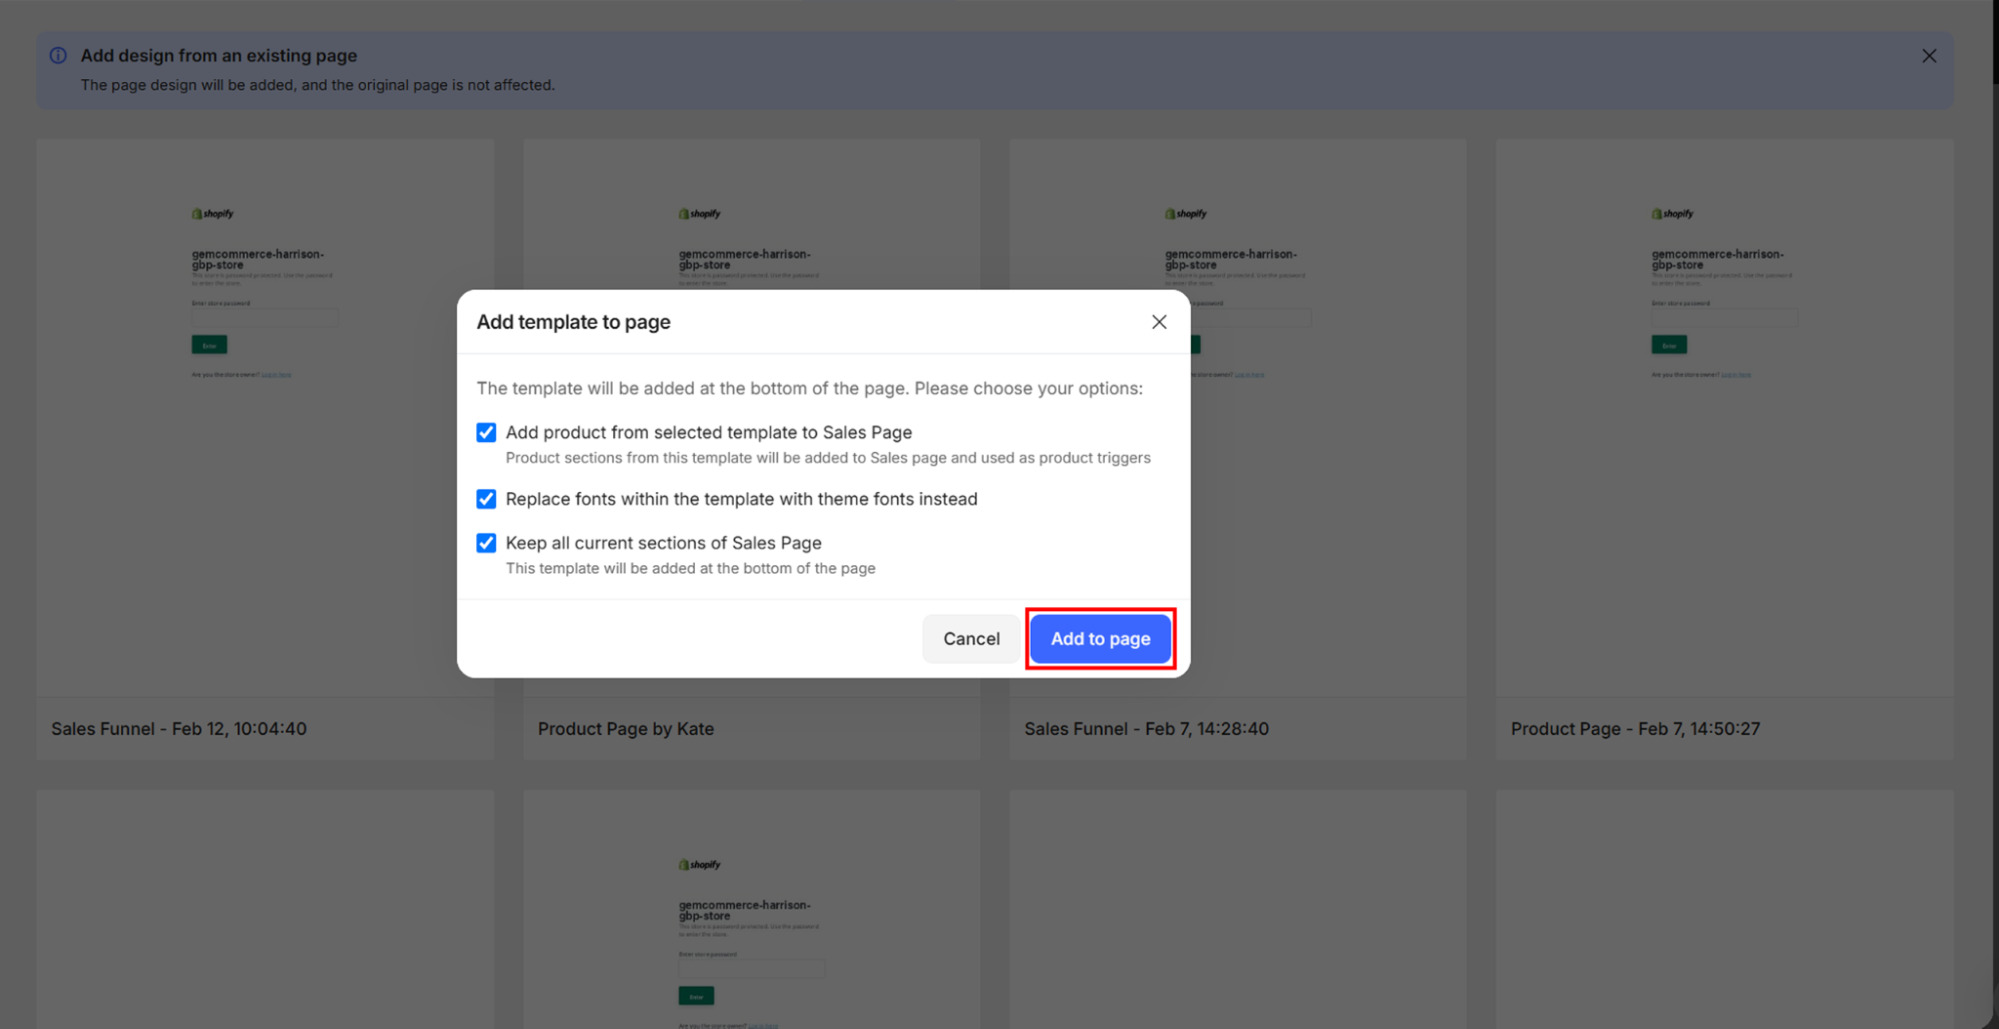The image size is (1999, 1029).
Task: Click the 'Learn here' link in the Feb 12 preview
Action: (276, 374)
